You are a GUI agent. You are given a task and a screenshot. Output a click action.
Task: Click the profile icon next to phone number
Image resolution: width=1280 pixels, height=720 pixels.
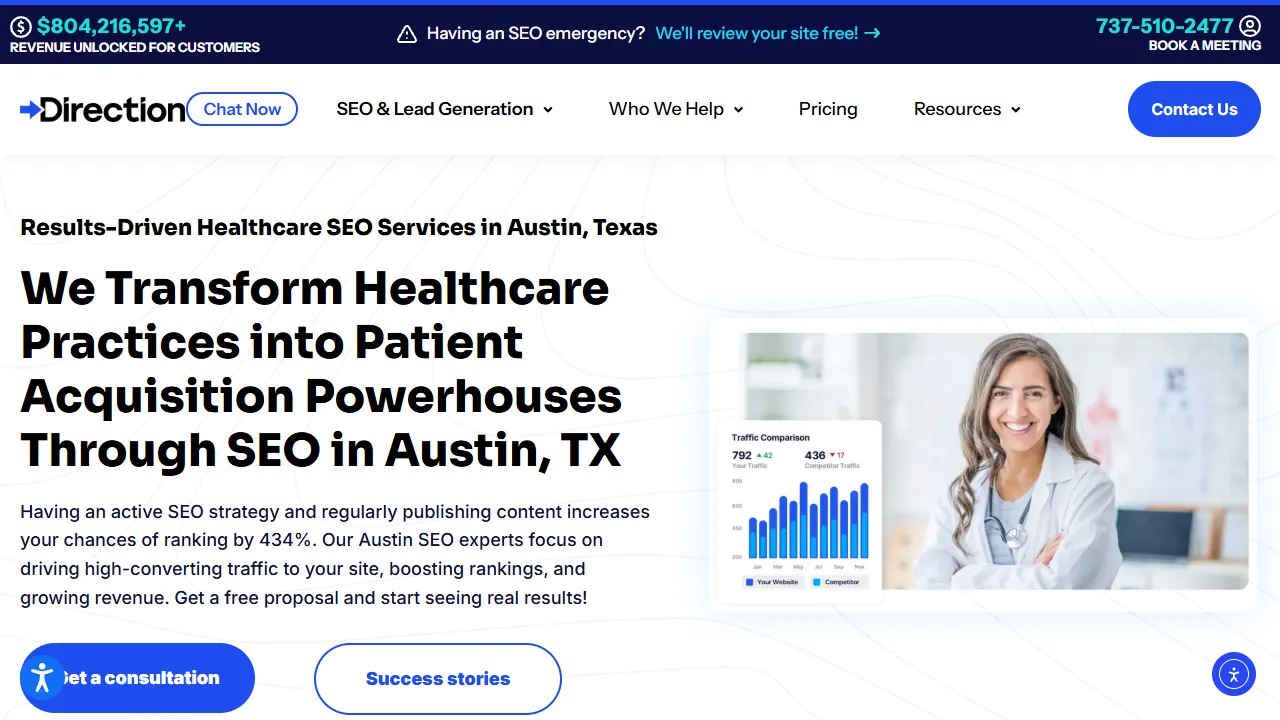[1250, 26]
